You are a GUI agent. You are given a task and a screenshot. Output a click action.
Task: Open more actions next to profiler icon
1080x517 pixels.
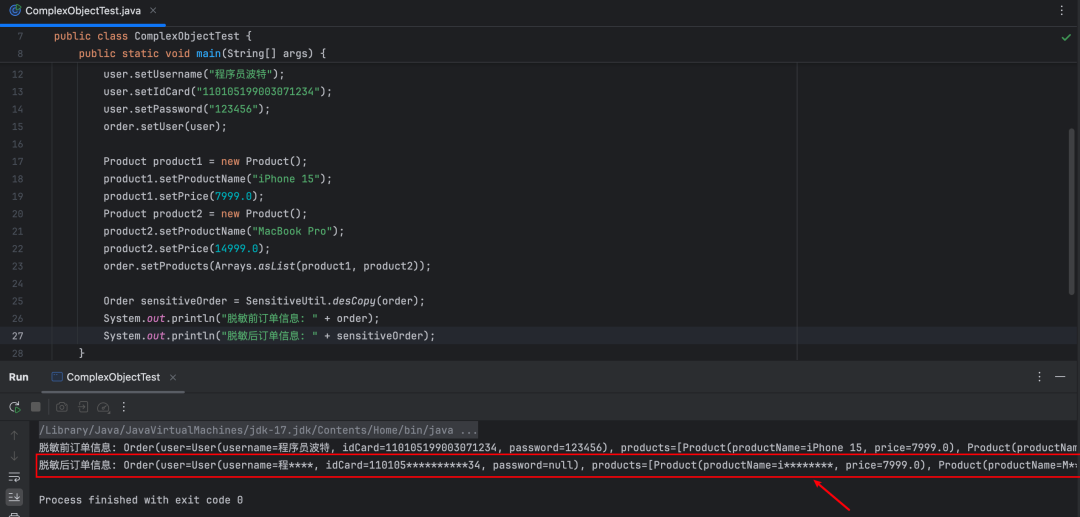(x=124, y=407)
